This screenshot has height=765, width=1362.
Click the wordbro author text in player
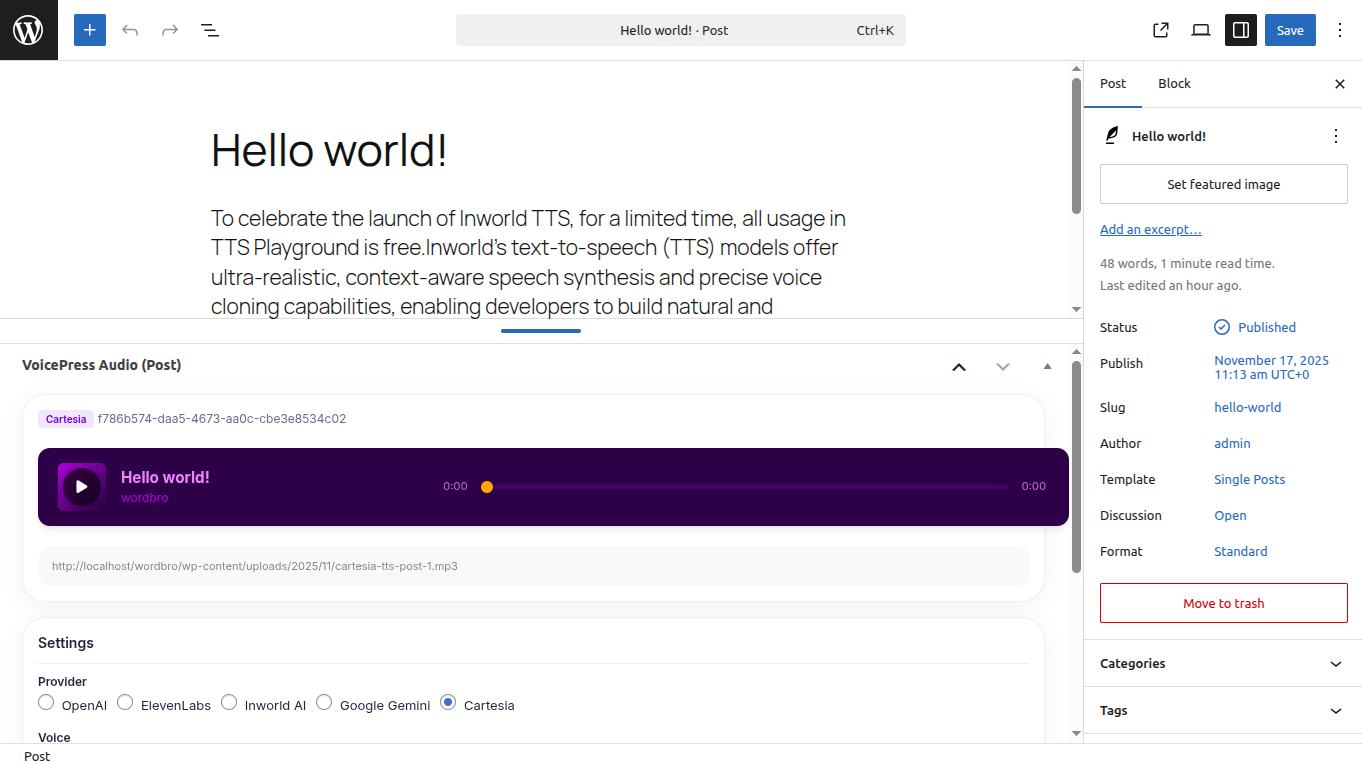point(145,498)
